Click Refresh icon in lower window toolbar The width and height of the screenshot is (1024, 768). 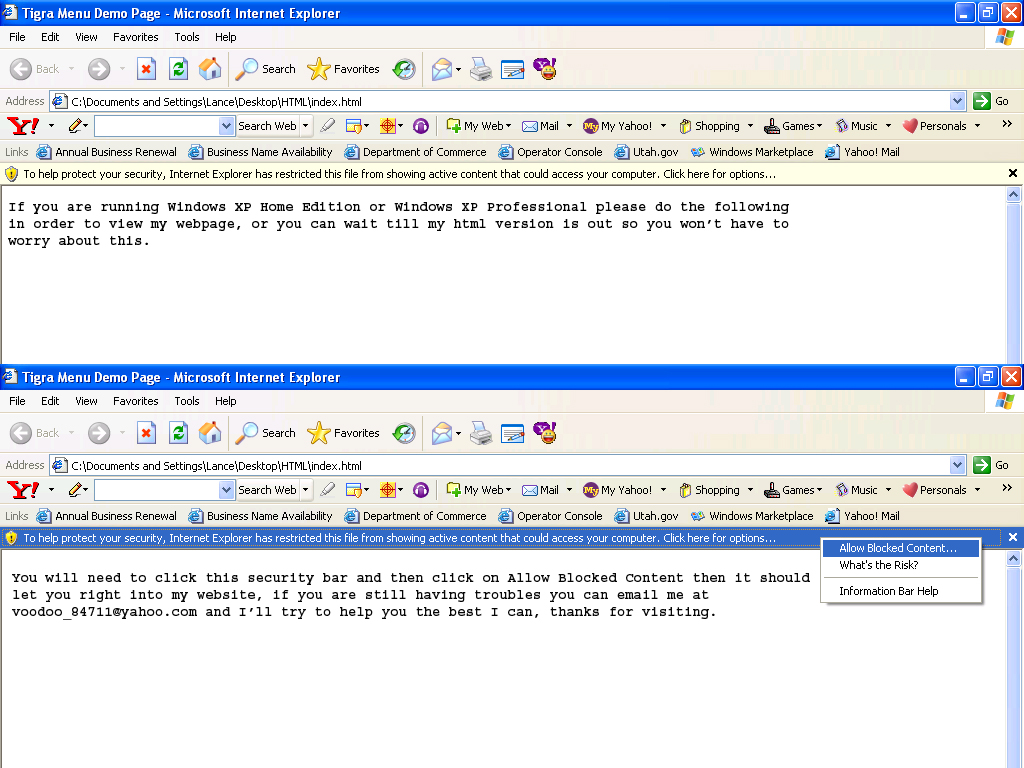178,432
